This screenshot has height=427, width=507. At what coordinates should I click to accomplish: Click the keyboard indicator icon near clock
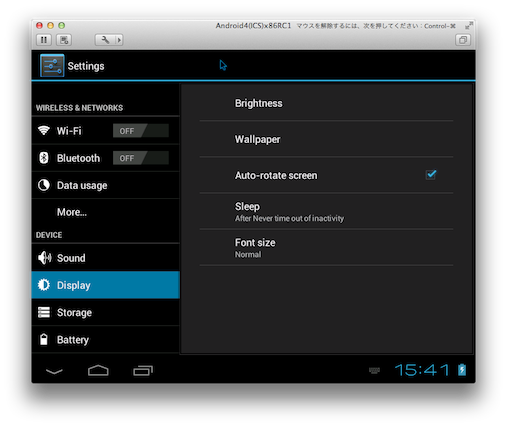click(374, 370)
